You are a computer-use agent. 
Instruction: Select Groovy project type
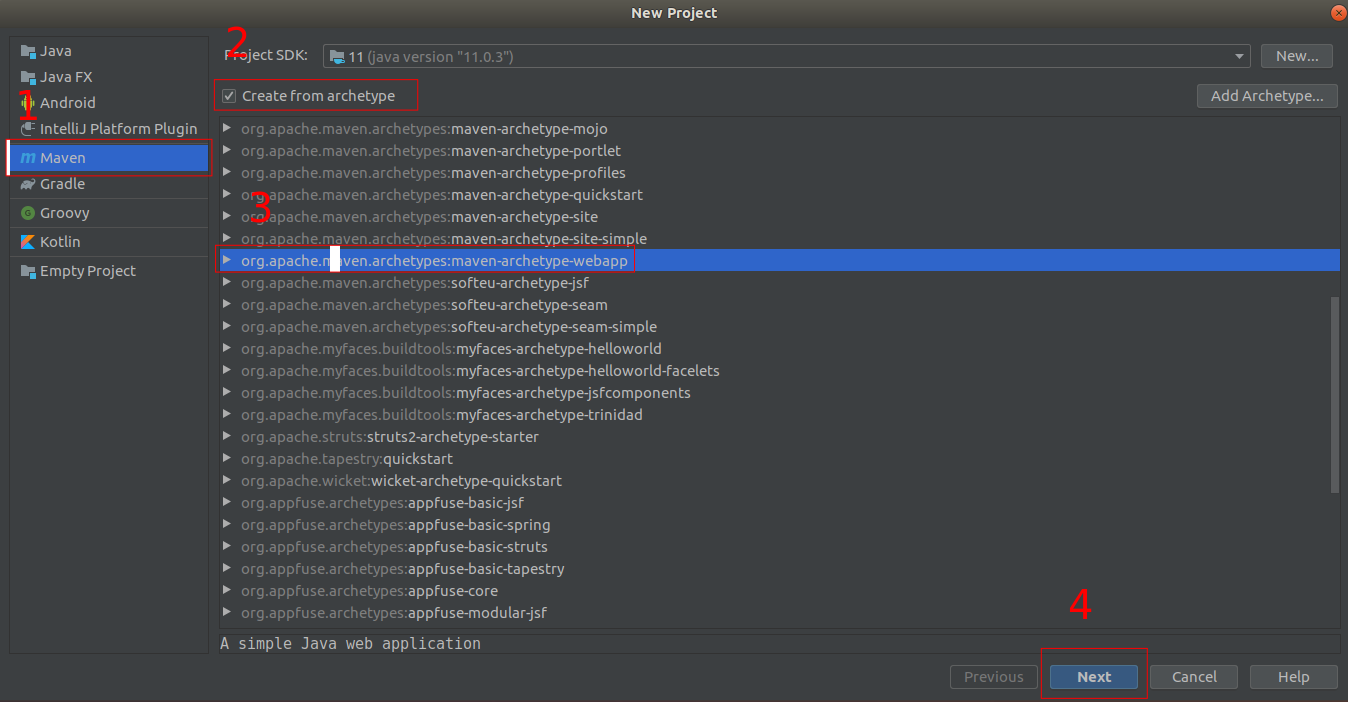109,213
